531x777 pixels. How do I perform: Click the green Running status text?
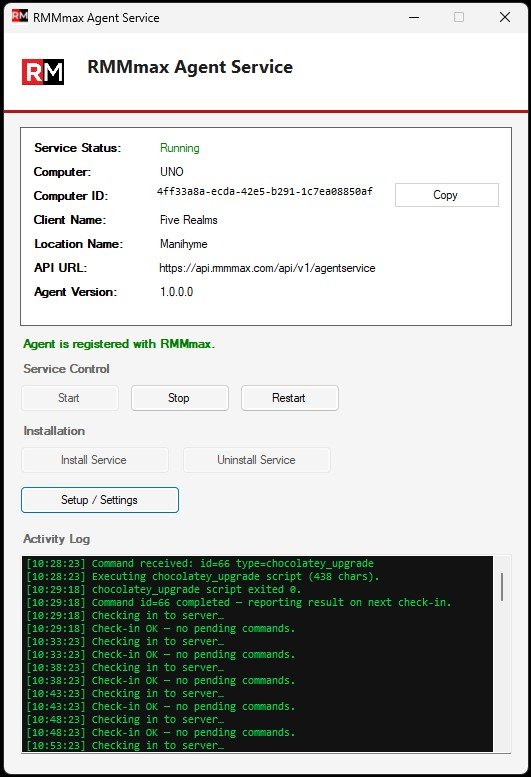coord(180,148)
